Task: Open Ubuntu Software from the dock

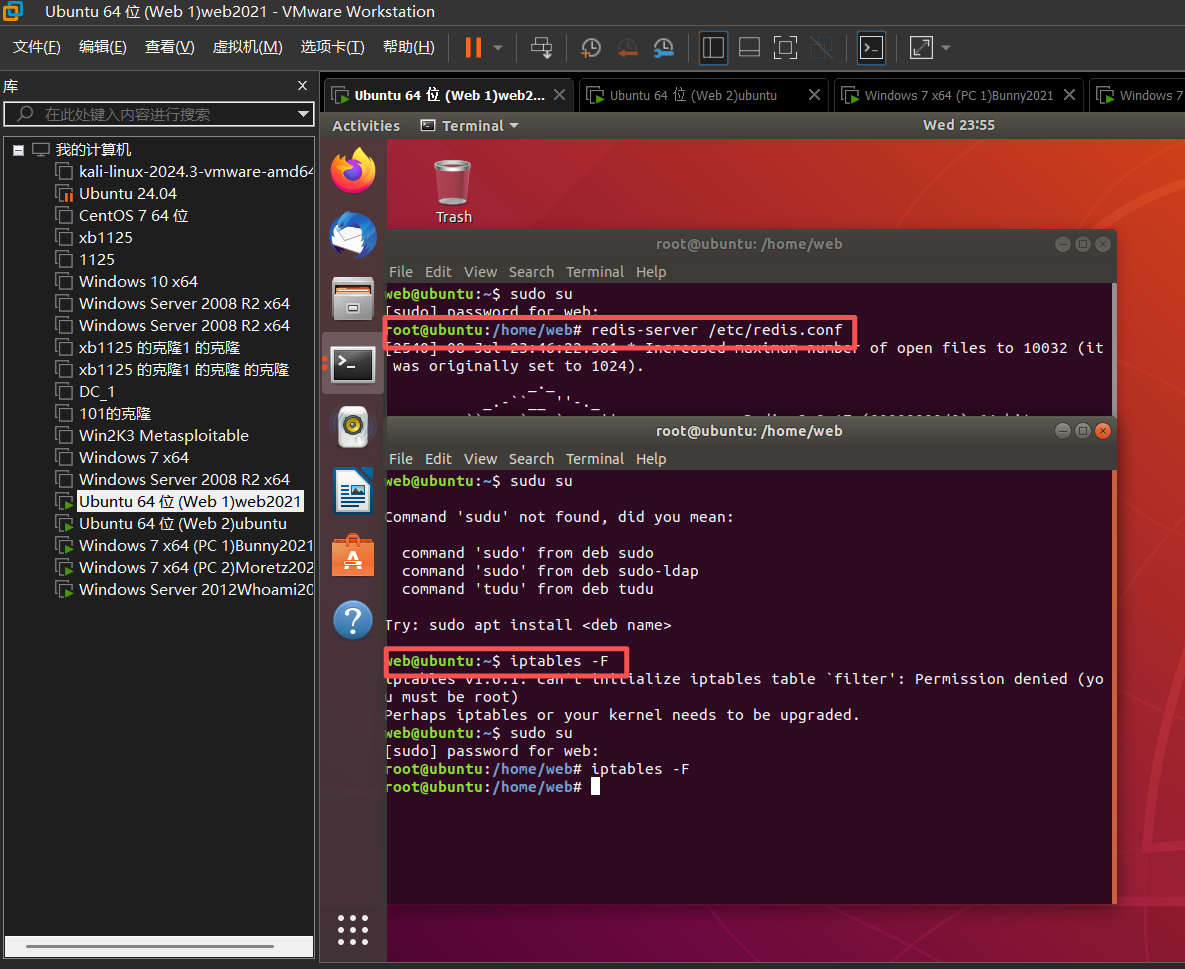Action: point(353,556)
